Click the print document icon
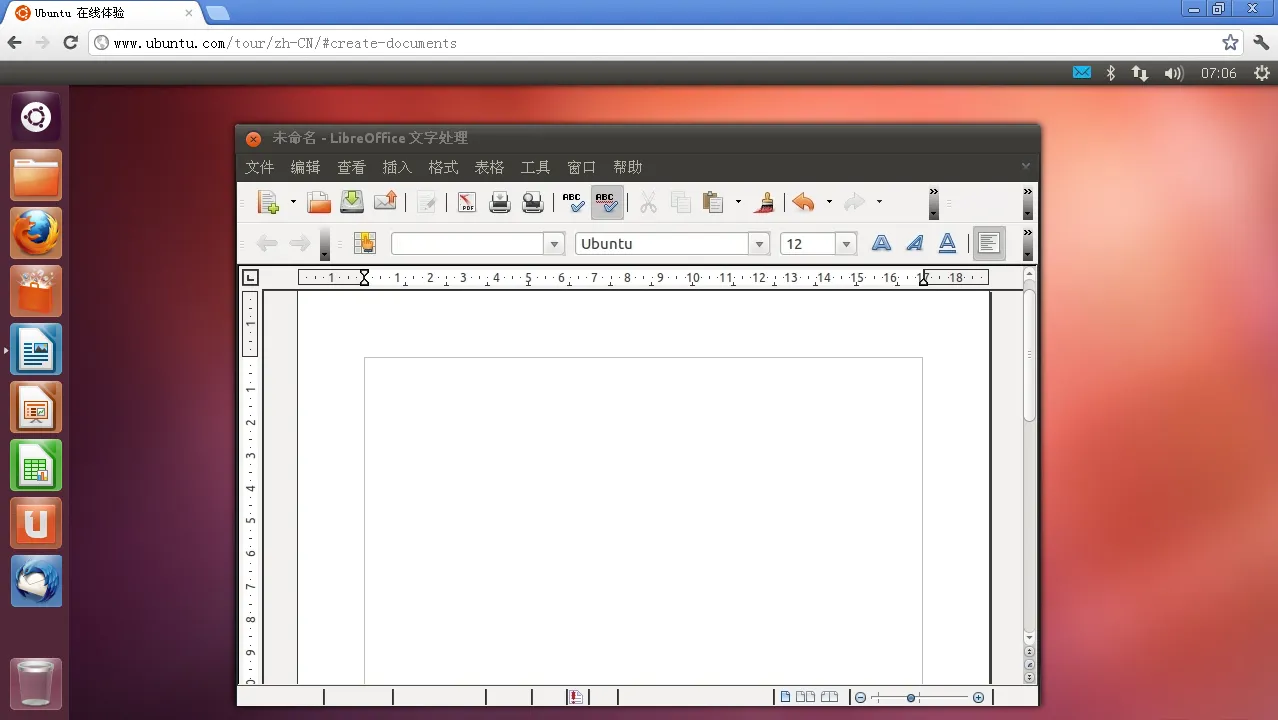Image resolution: width=1278 pixels, height=720 pixels. tap(500, 203)
